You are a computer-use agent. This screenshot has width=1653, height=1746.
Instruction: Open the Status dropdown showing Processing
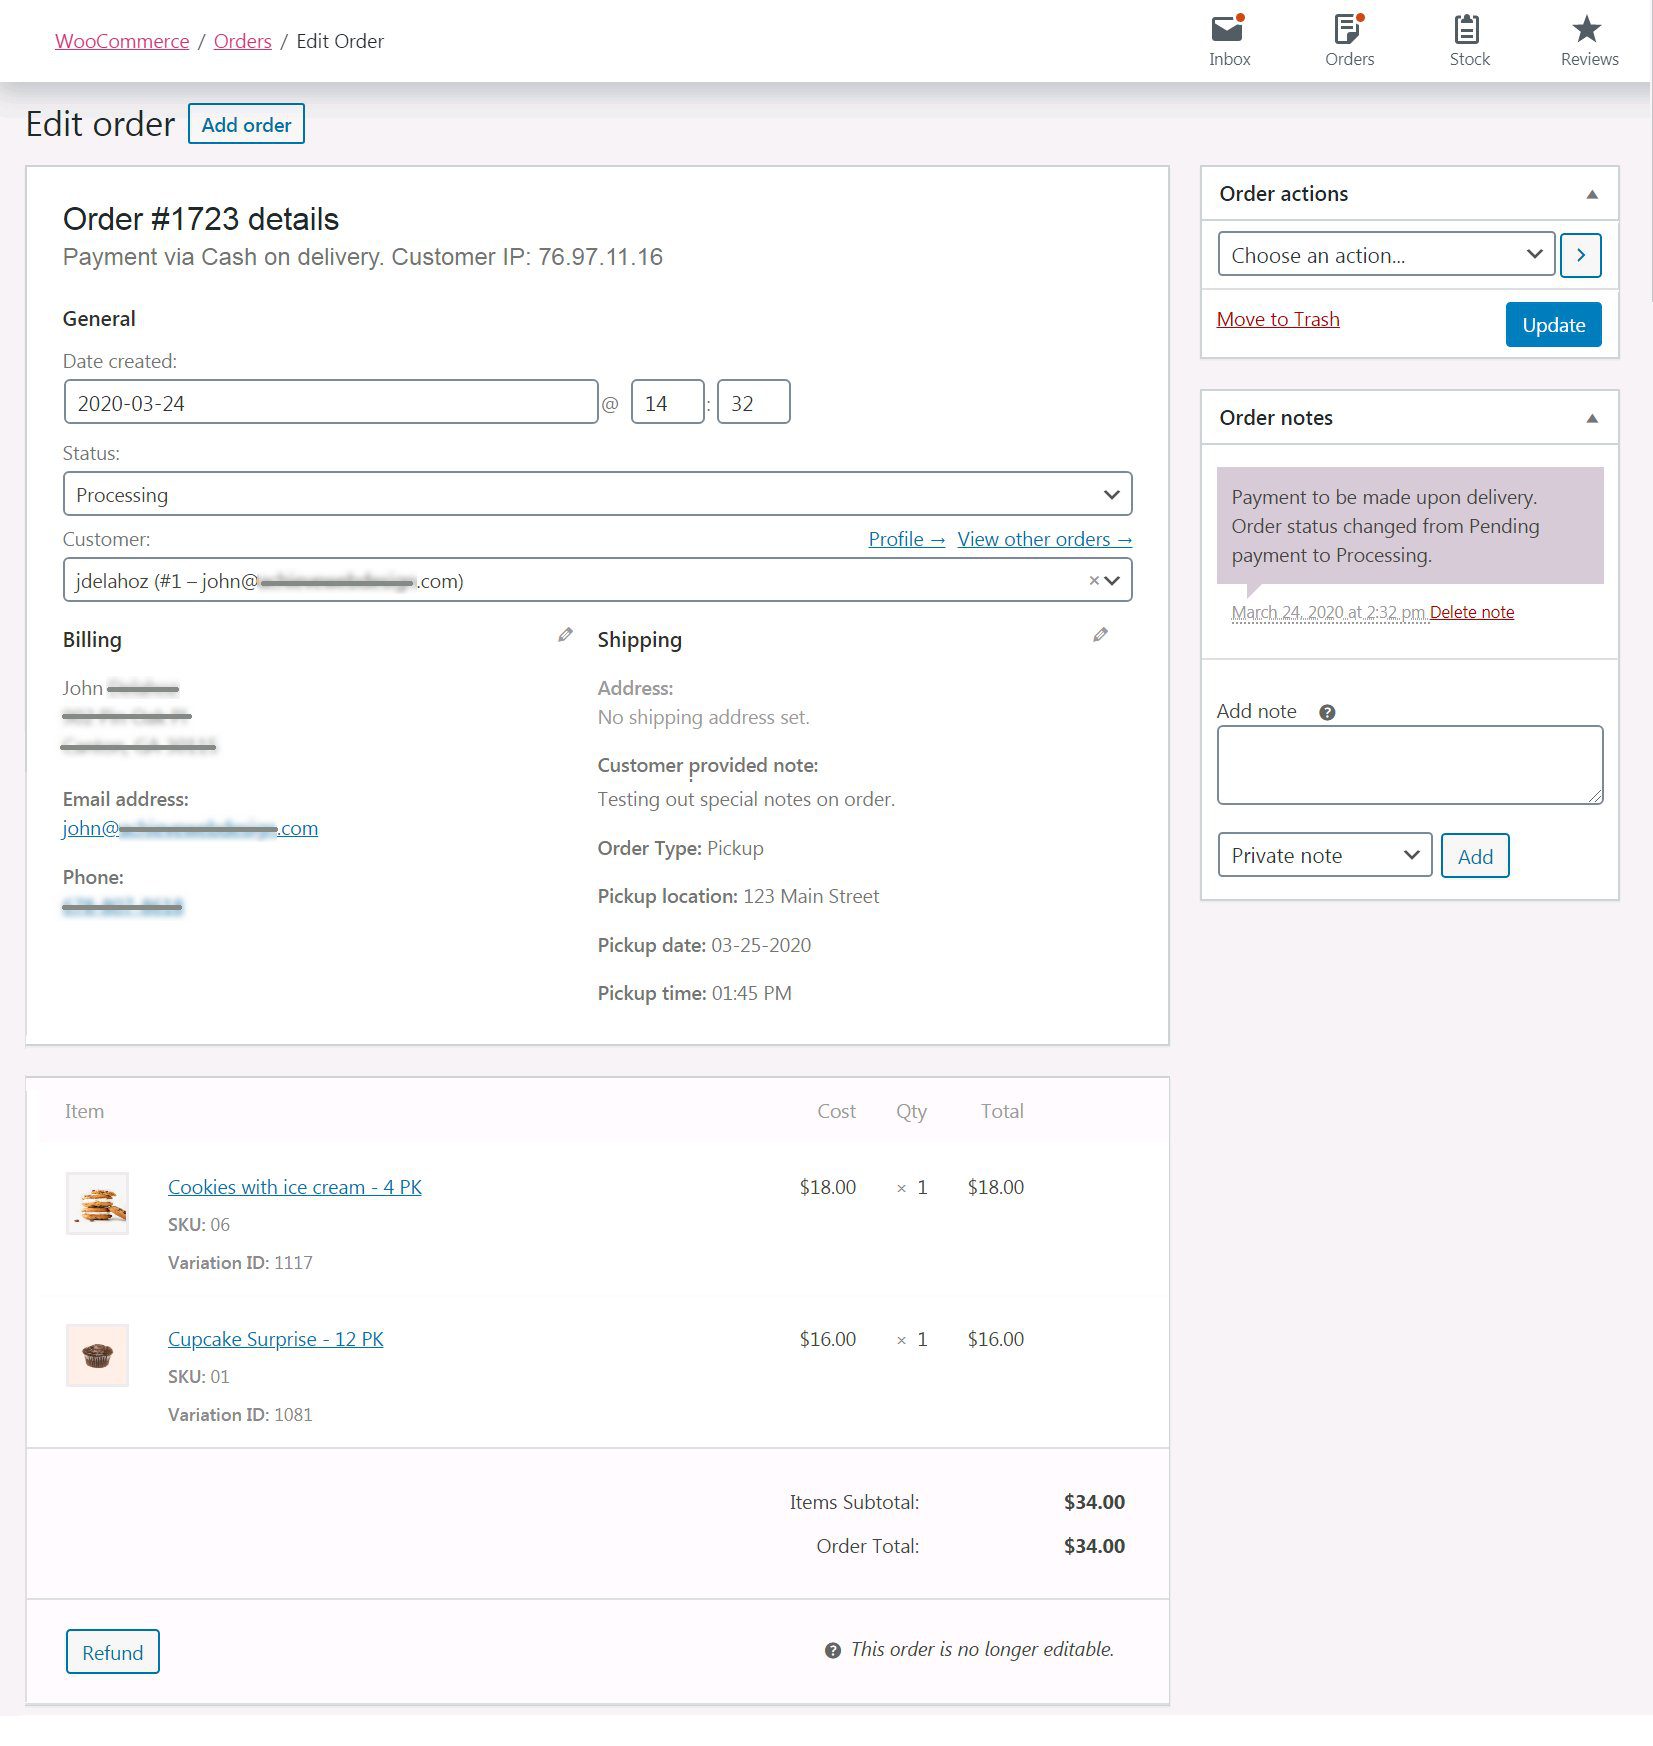(x=597, y=494)
